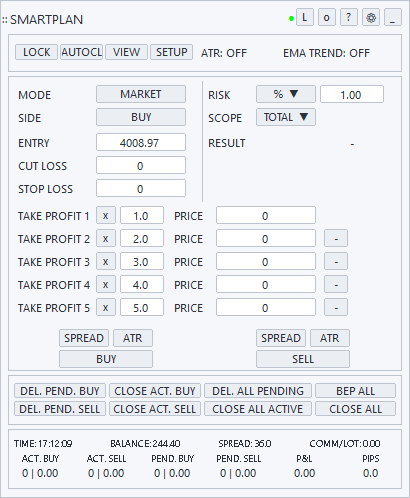Toggle the SIDE button showing BUY

coord(141,117)
